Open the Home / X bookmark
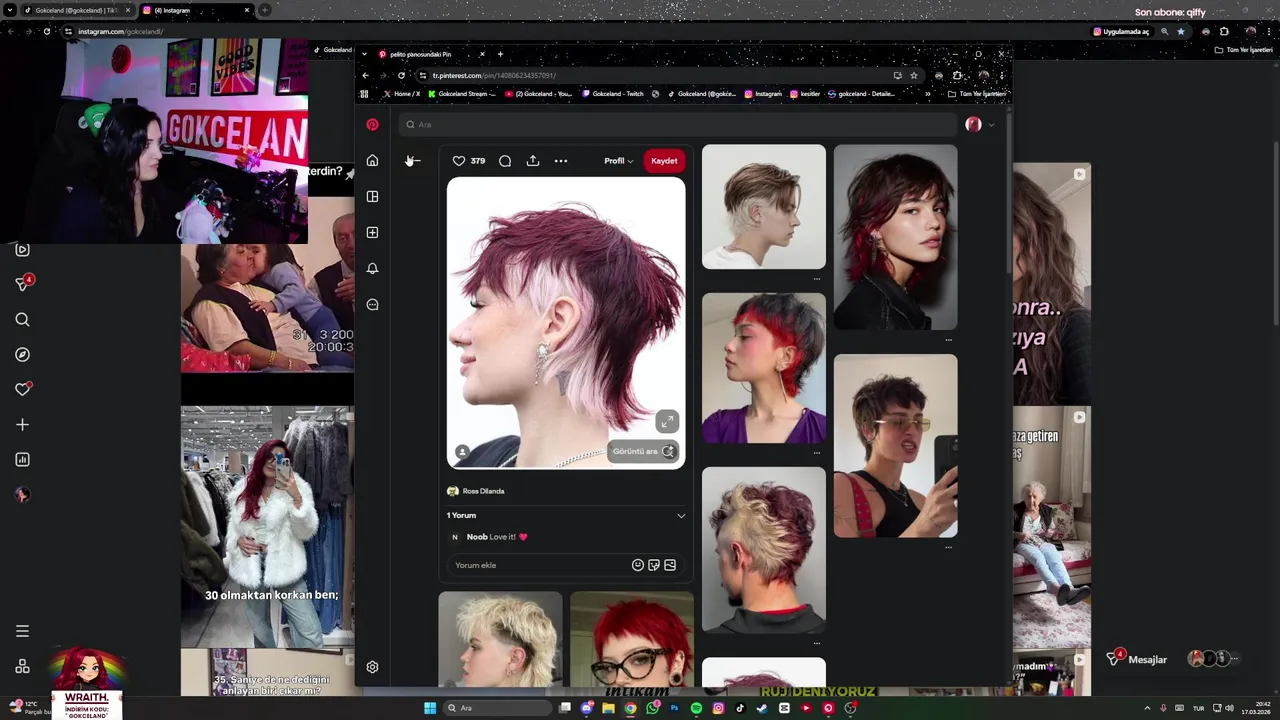 click(x=402, y=94)
